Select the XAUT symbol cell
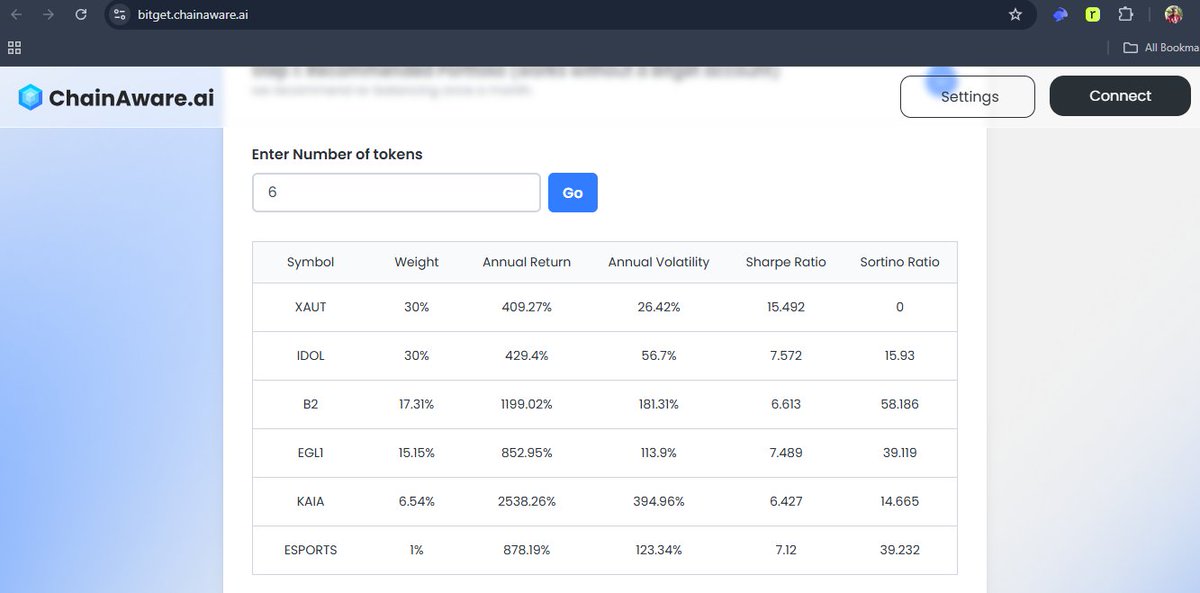The width and height of the screenshot is (1200, 593). coord(311,307)
